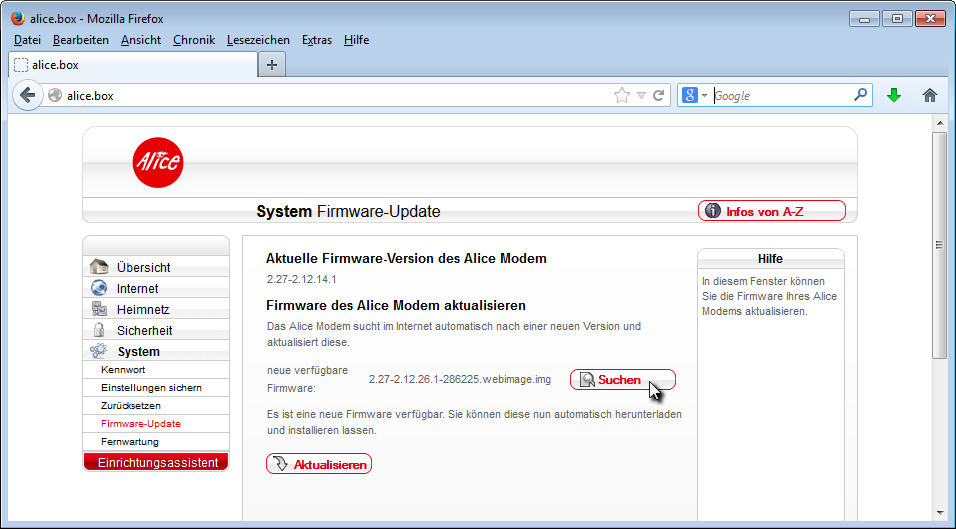Image resolution: width=956 pixels, height=529 pixels.
Task: Open the Ansicht menu
Action: [141, 40]
